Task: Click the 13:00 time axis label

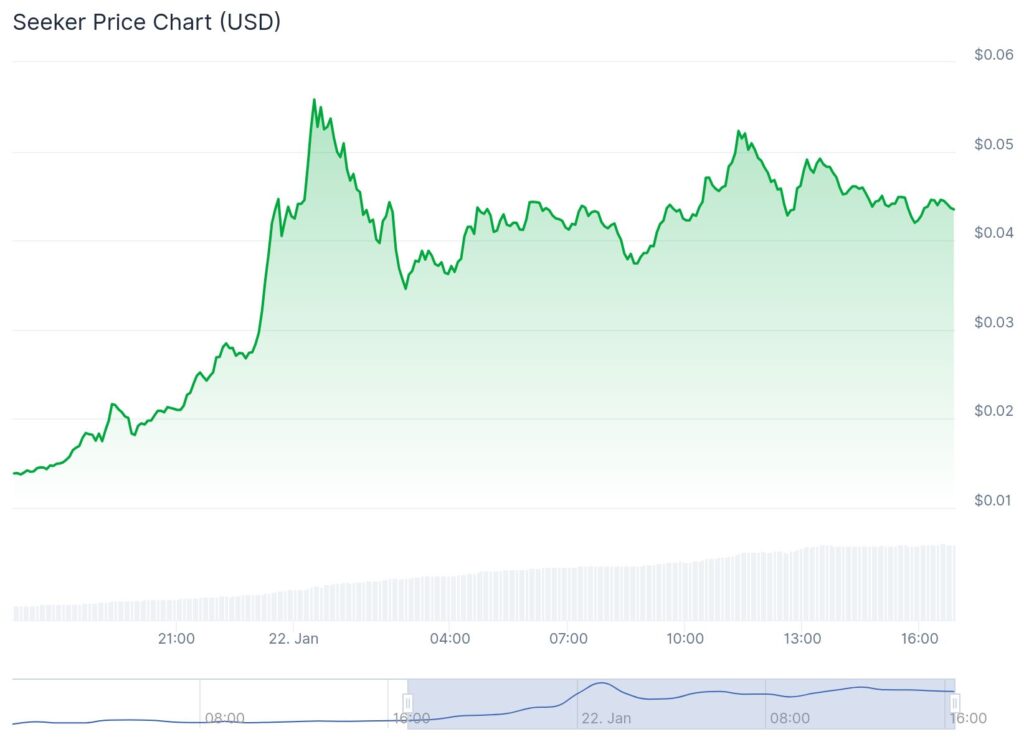Action: (802, 639)
